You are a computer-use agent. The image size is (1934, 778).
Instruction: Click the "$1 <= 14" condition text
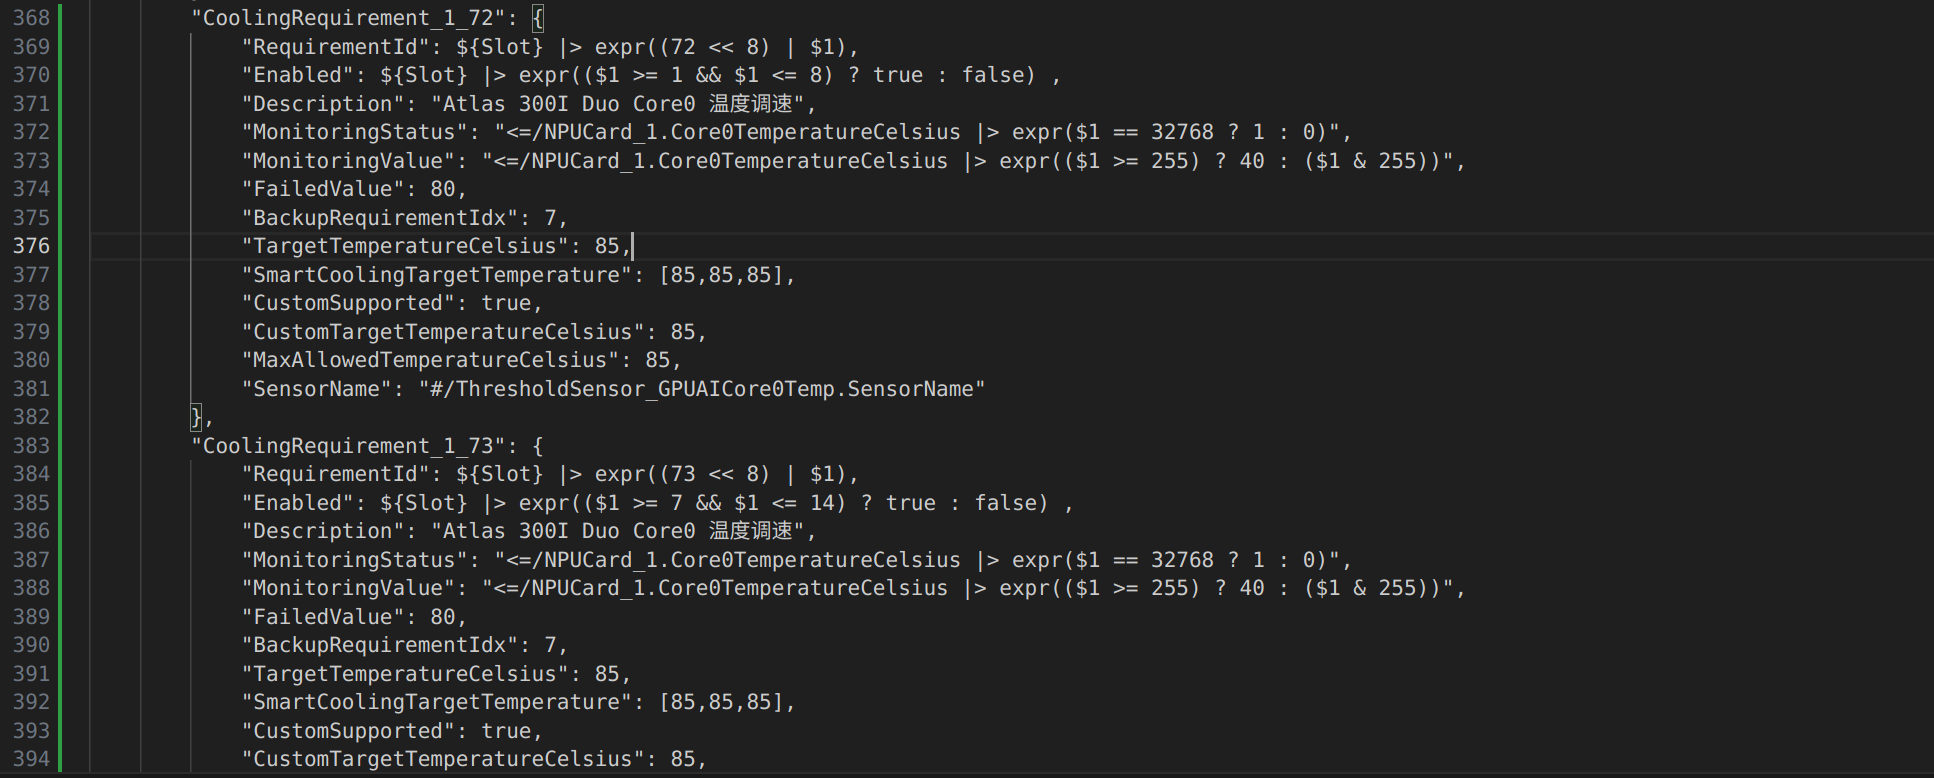coord(790,503)
